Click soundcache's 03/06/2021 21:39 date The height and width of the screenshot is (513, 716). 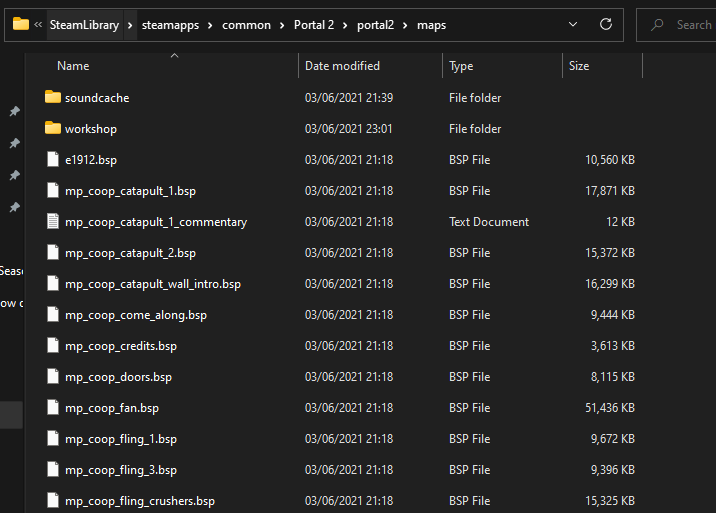pyautogui.click(x=349, y=98)
